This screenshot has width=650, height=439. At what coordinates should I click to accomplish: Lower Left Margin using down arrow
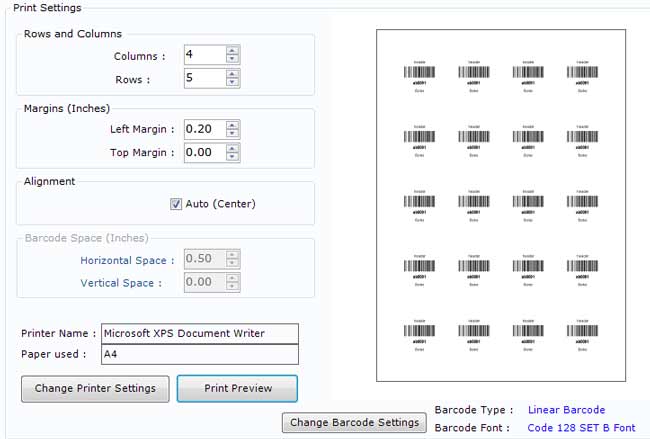(232, 133)
